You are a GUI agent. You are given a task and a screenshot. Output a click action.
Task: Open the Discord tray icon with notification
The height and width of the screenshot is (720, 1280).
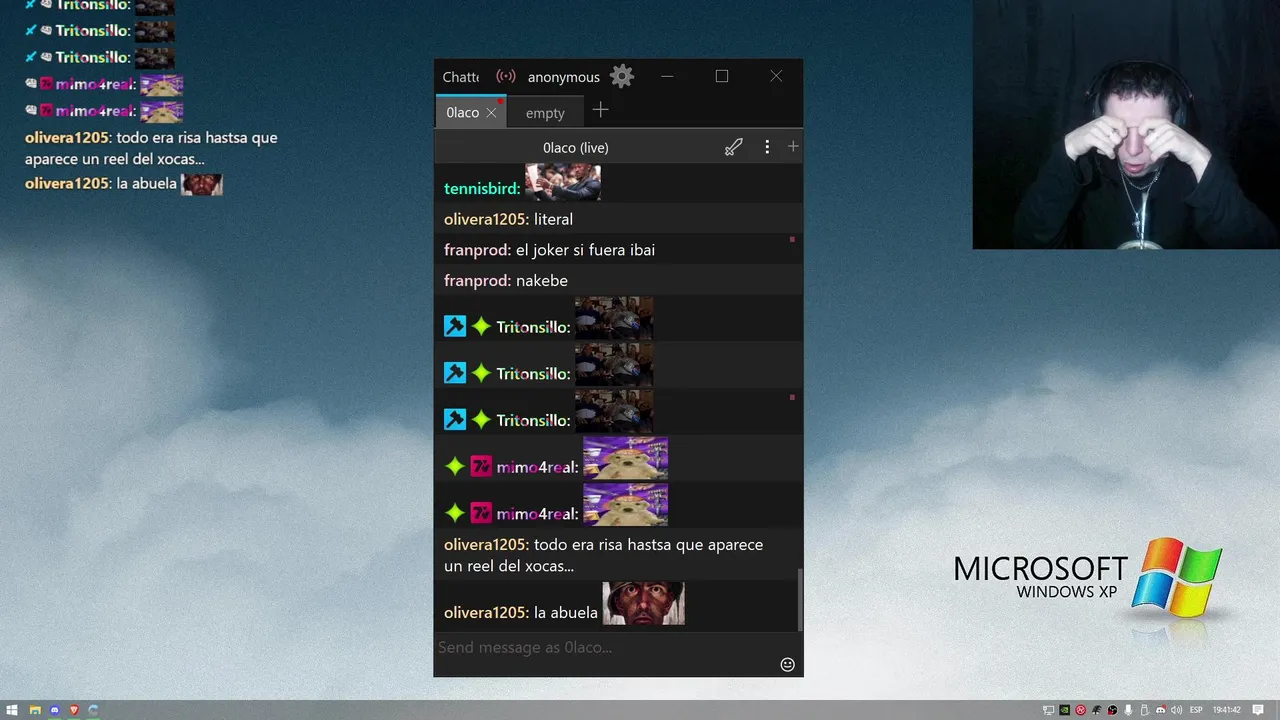pos(1161,710)
